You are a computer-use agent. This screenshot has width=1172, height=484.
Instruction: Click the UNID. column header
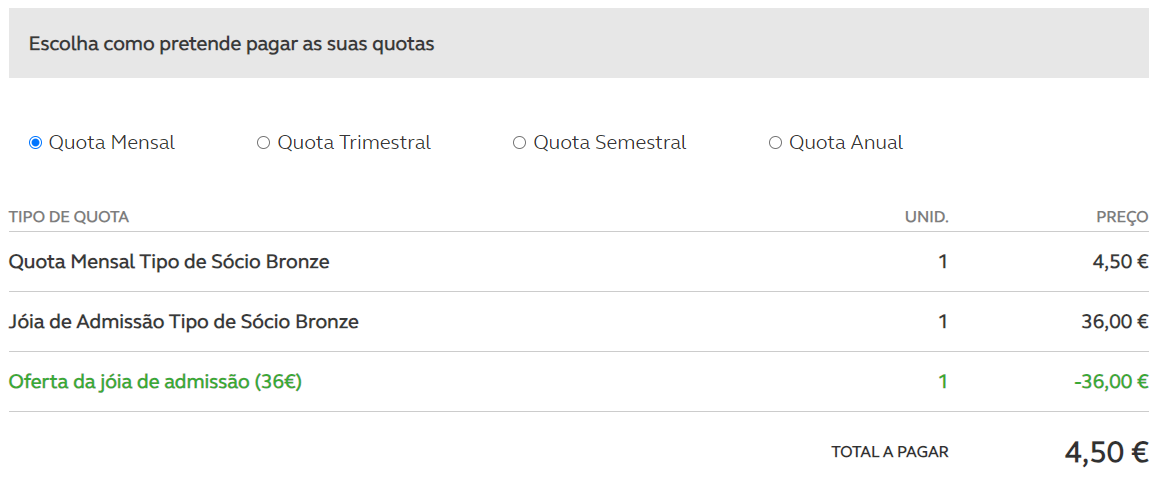926,217
